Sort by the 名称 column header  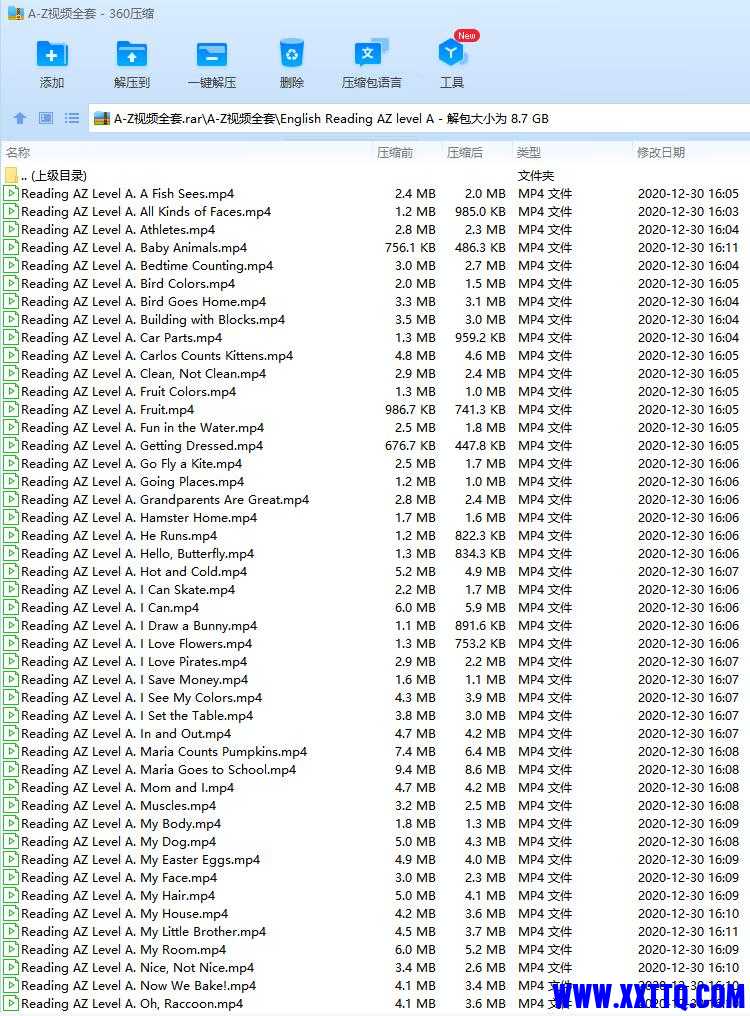pyautogui.click(x=18, y=152)
